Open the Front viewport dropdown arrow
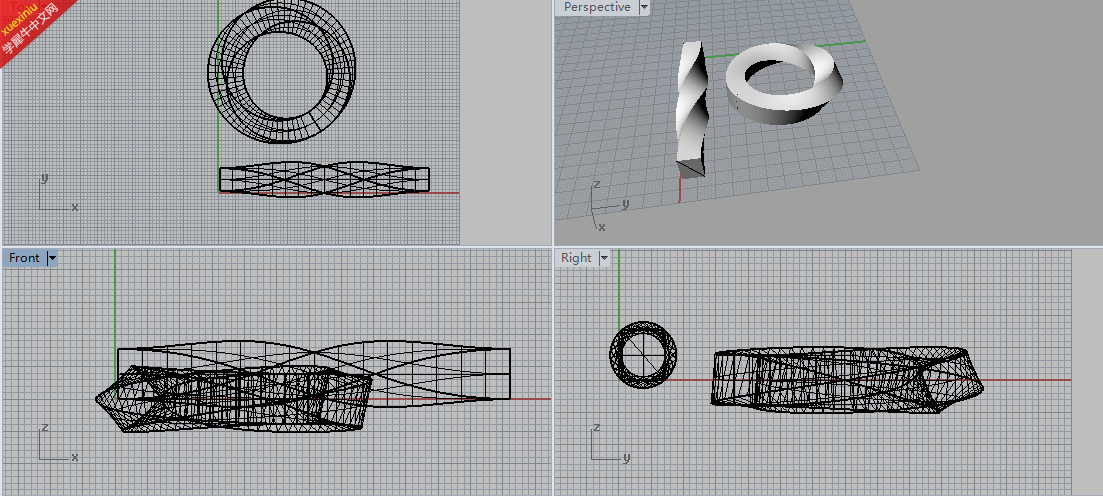This screenshot has height=496, width=1103. (x=51, y=258)
